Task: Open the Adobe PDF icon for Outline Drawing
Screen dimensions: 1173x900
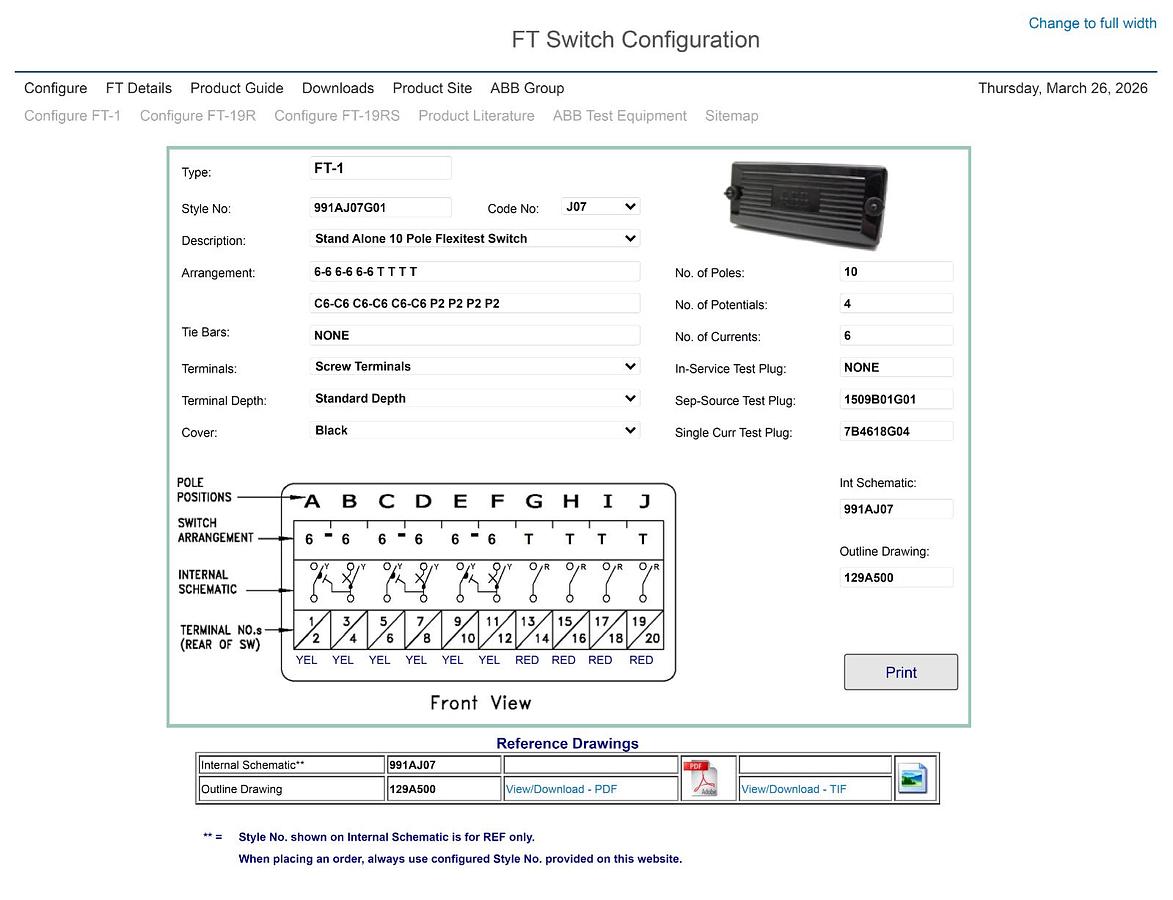Action: coord(702,778)
